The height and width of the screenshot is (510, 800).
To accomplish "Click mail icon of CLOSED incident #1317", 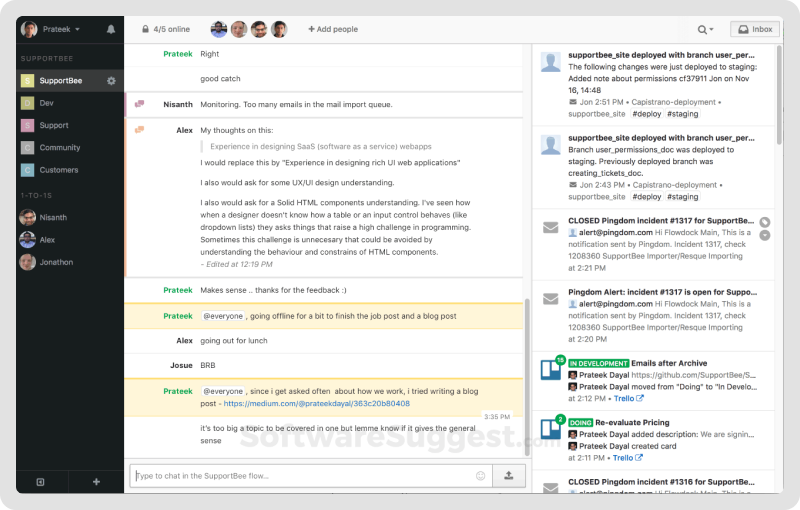I will pyautogui.click(x=551, y=227).
